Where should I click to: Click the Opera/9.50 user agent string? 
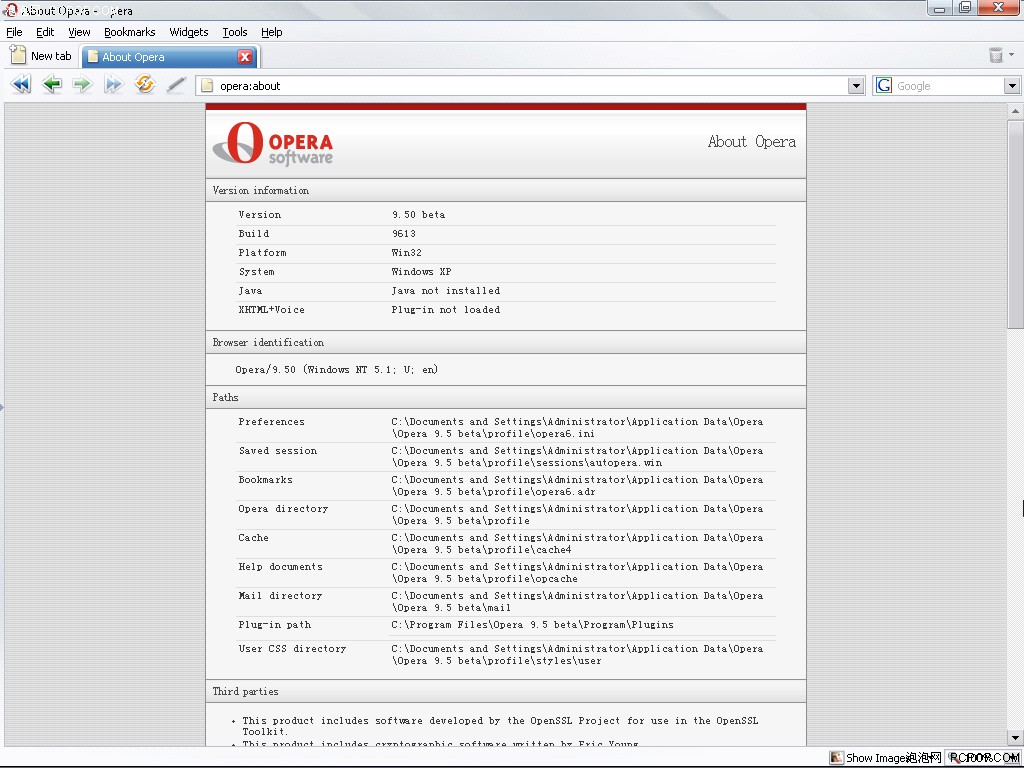(x=336, y=370)
